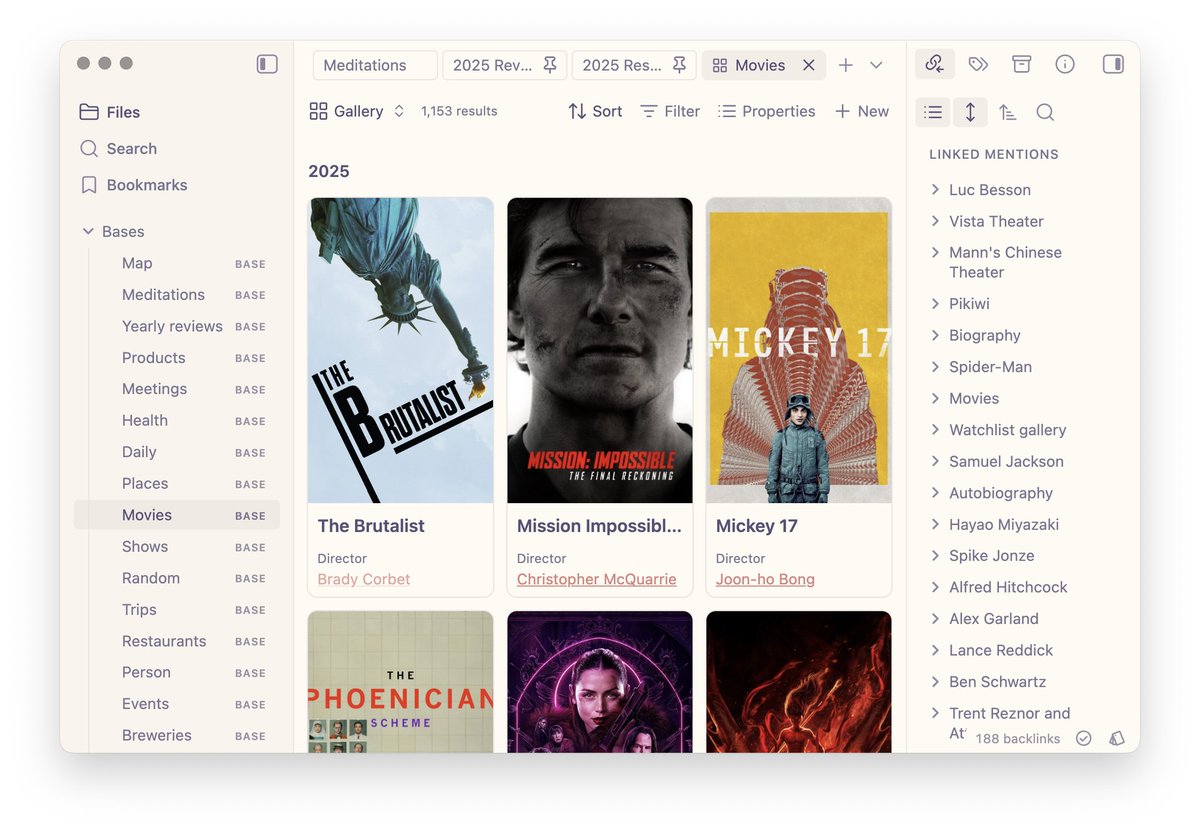The width and height of the screenshot is (1200, 832).
Task: Click the 188 backlinks status text
Action: [1017, 738]
